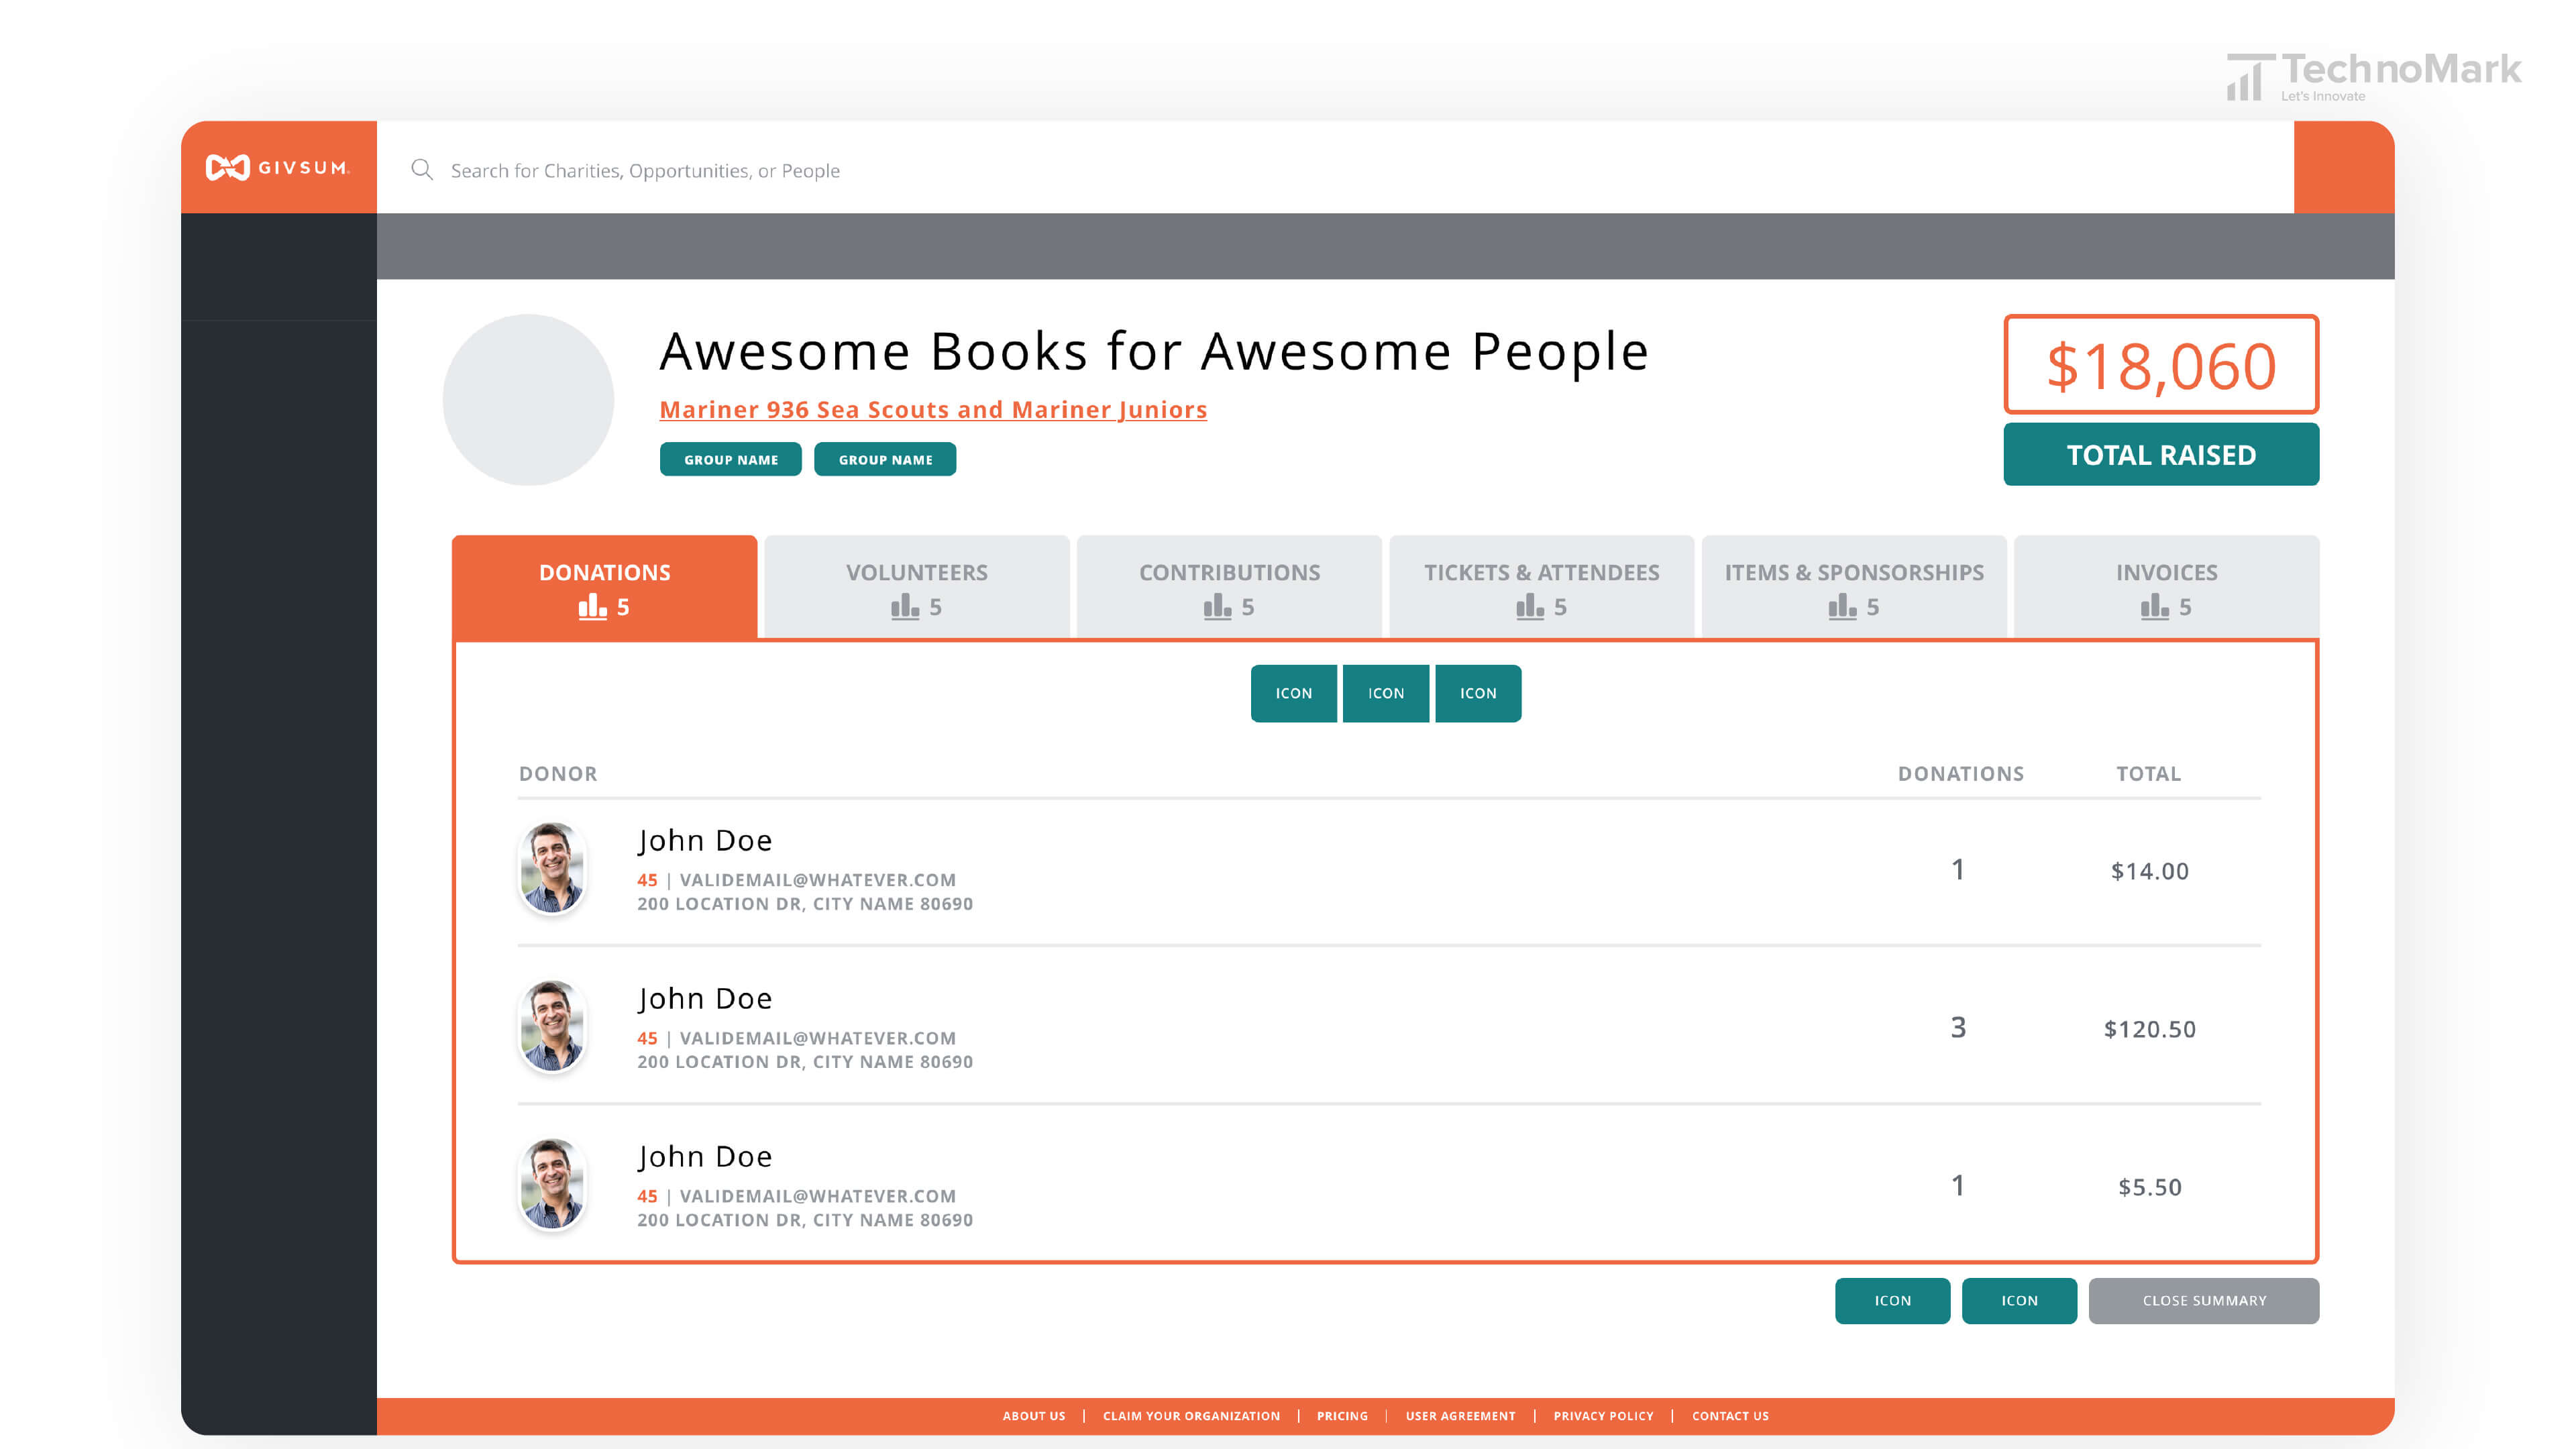Image resolution: width=2576 pixels, height=1449 pixels.
Task: Open the User Agreement footer link
Action: coord(1460,1416)
